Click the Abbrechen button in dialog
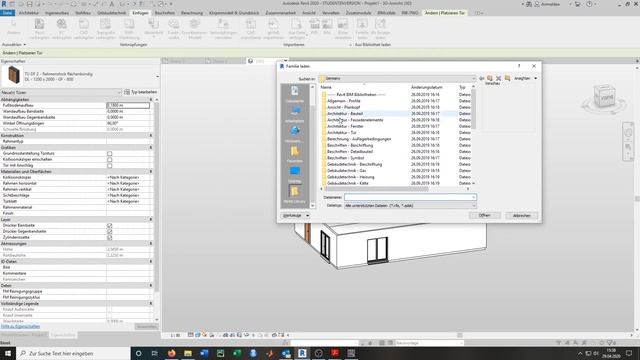The image size is (640, 360). click(x=522, y=216)
